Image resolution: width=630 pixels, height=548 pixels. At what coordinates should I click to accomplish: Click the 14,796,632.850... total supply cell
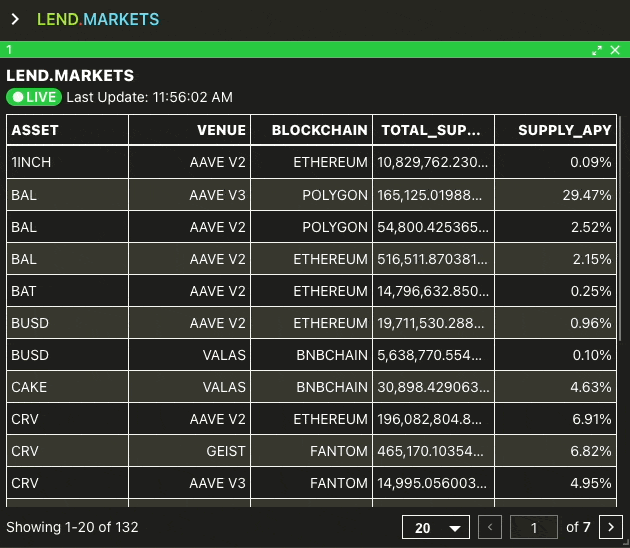434,291
